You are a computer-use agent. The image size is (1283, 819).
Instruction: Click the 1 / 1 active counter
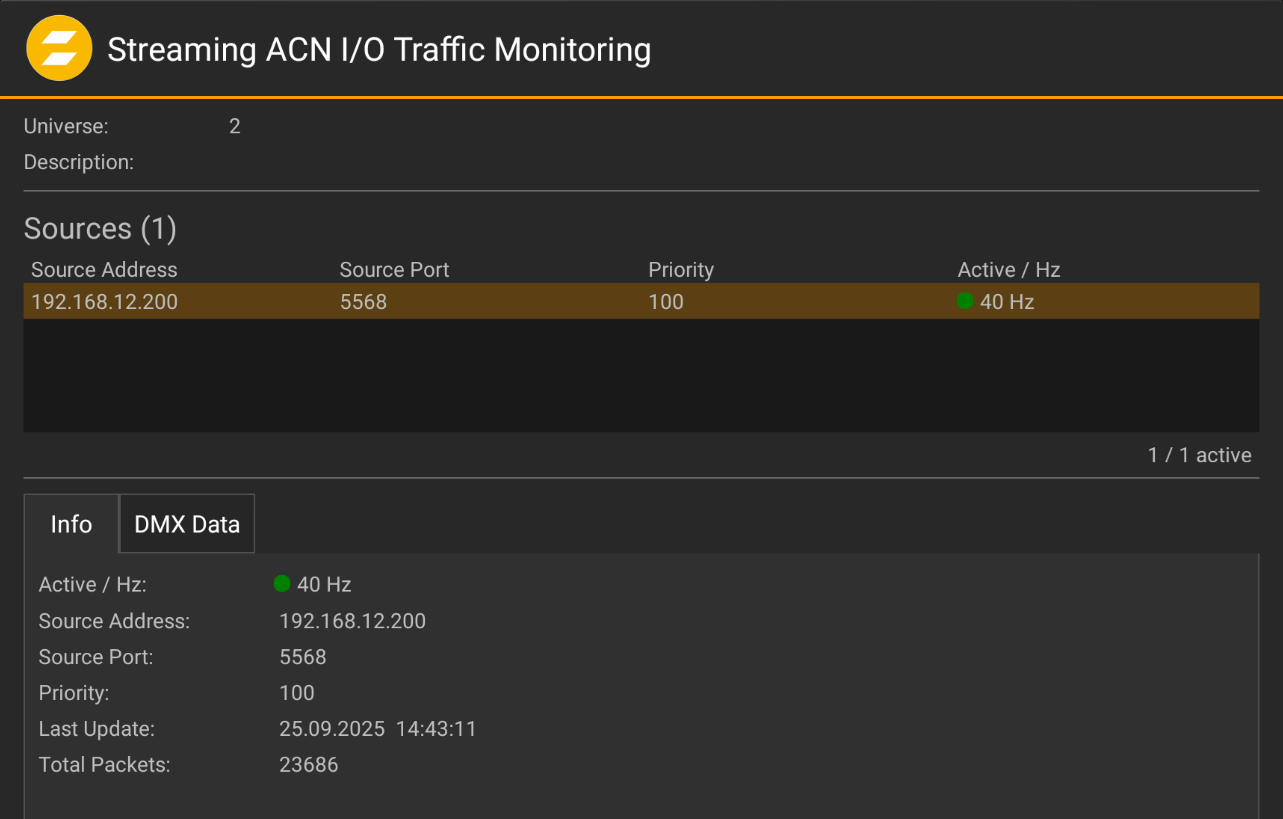(1200, 455)
